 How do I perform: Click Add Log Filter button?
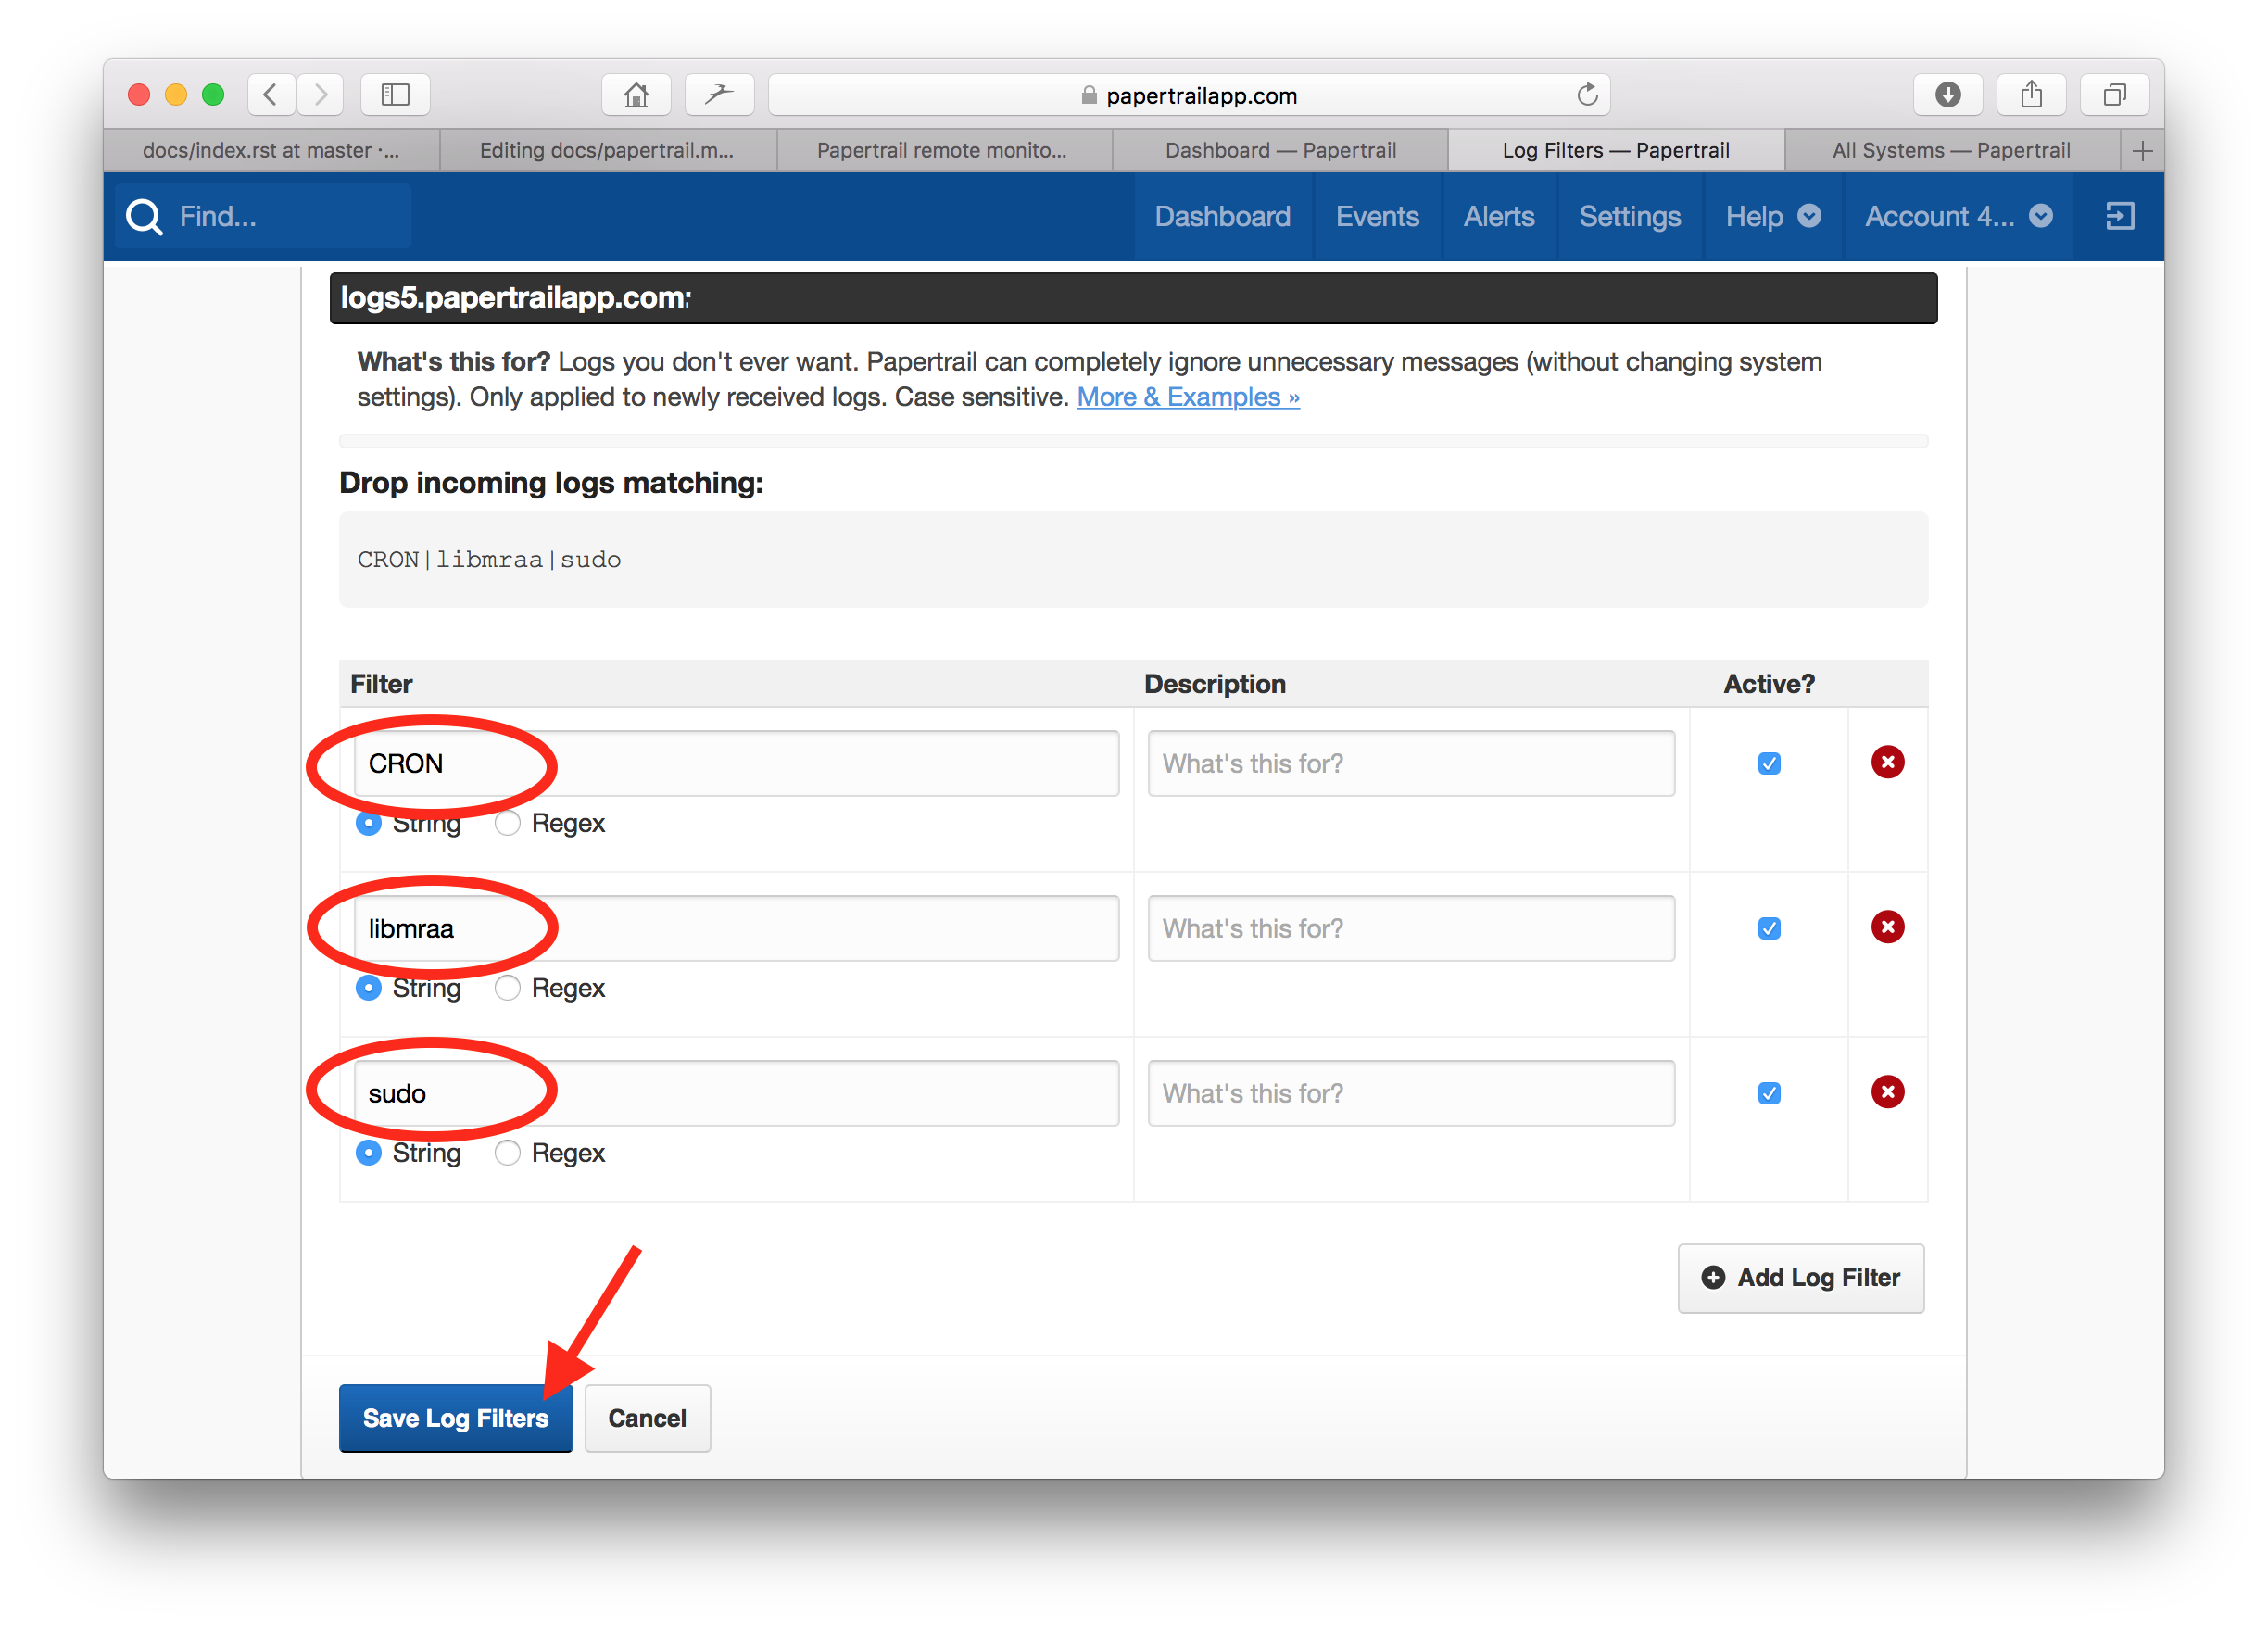point(1801,1279)
